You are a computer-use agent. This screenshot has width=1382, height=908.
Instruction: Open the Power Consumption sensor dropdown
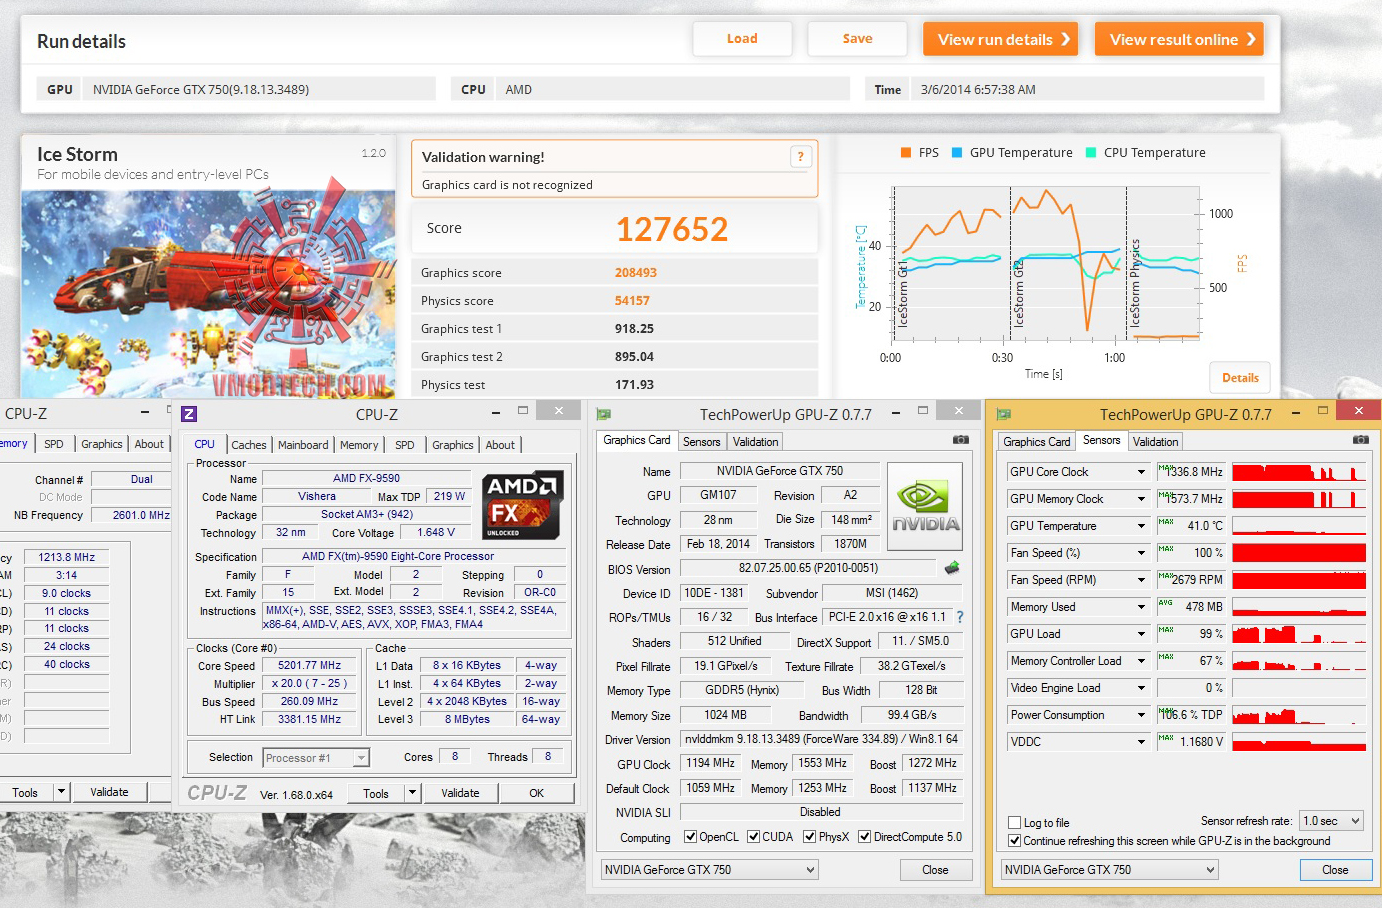pos(1141,715)
